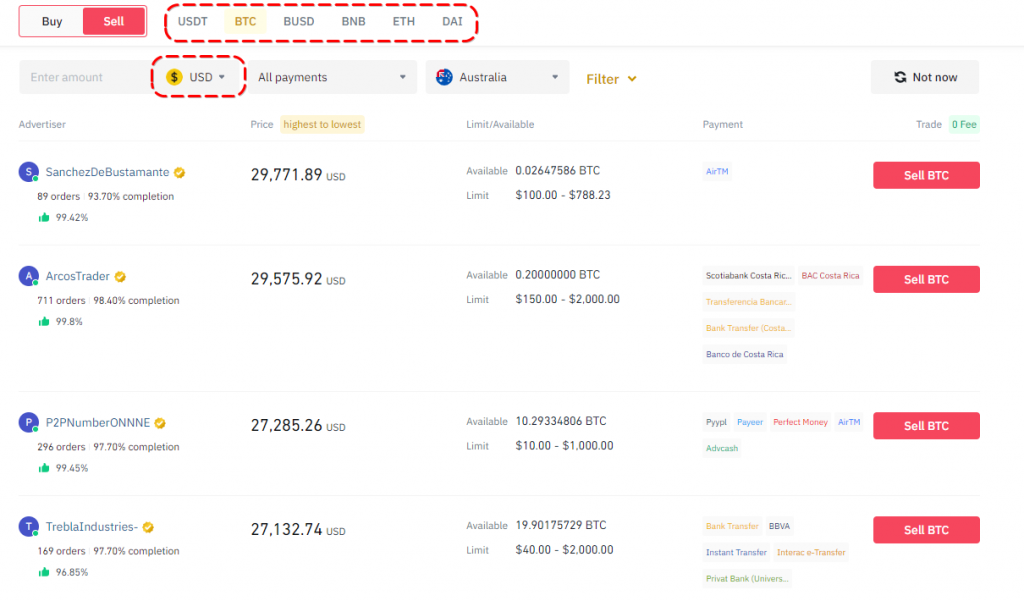Click the AirTM payment tag in first offer
The image size is (1024, 601).
point(717,172)
